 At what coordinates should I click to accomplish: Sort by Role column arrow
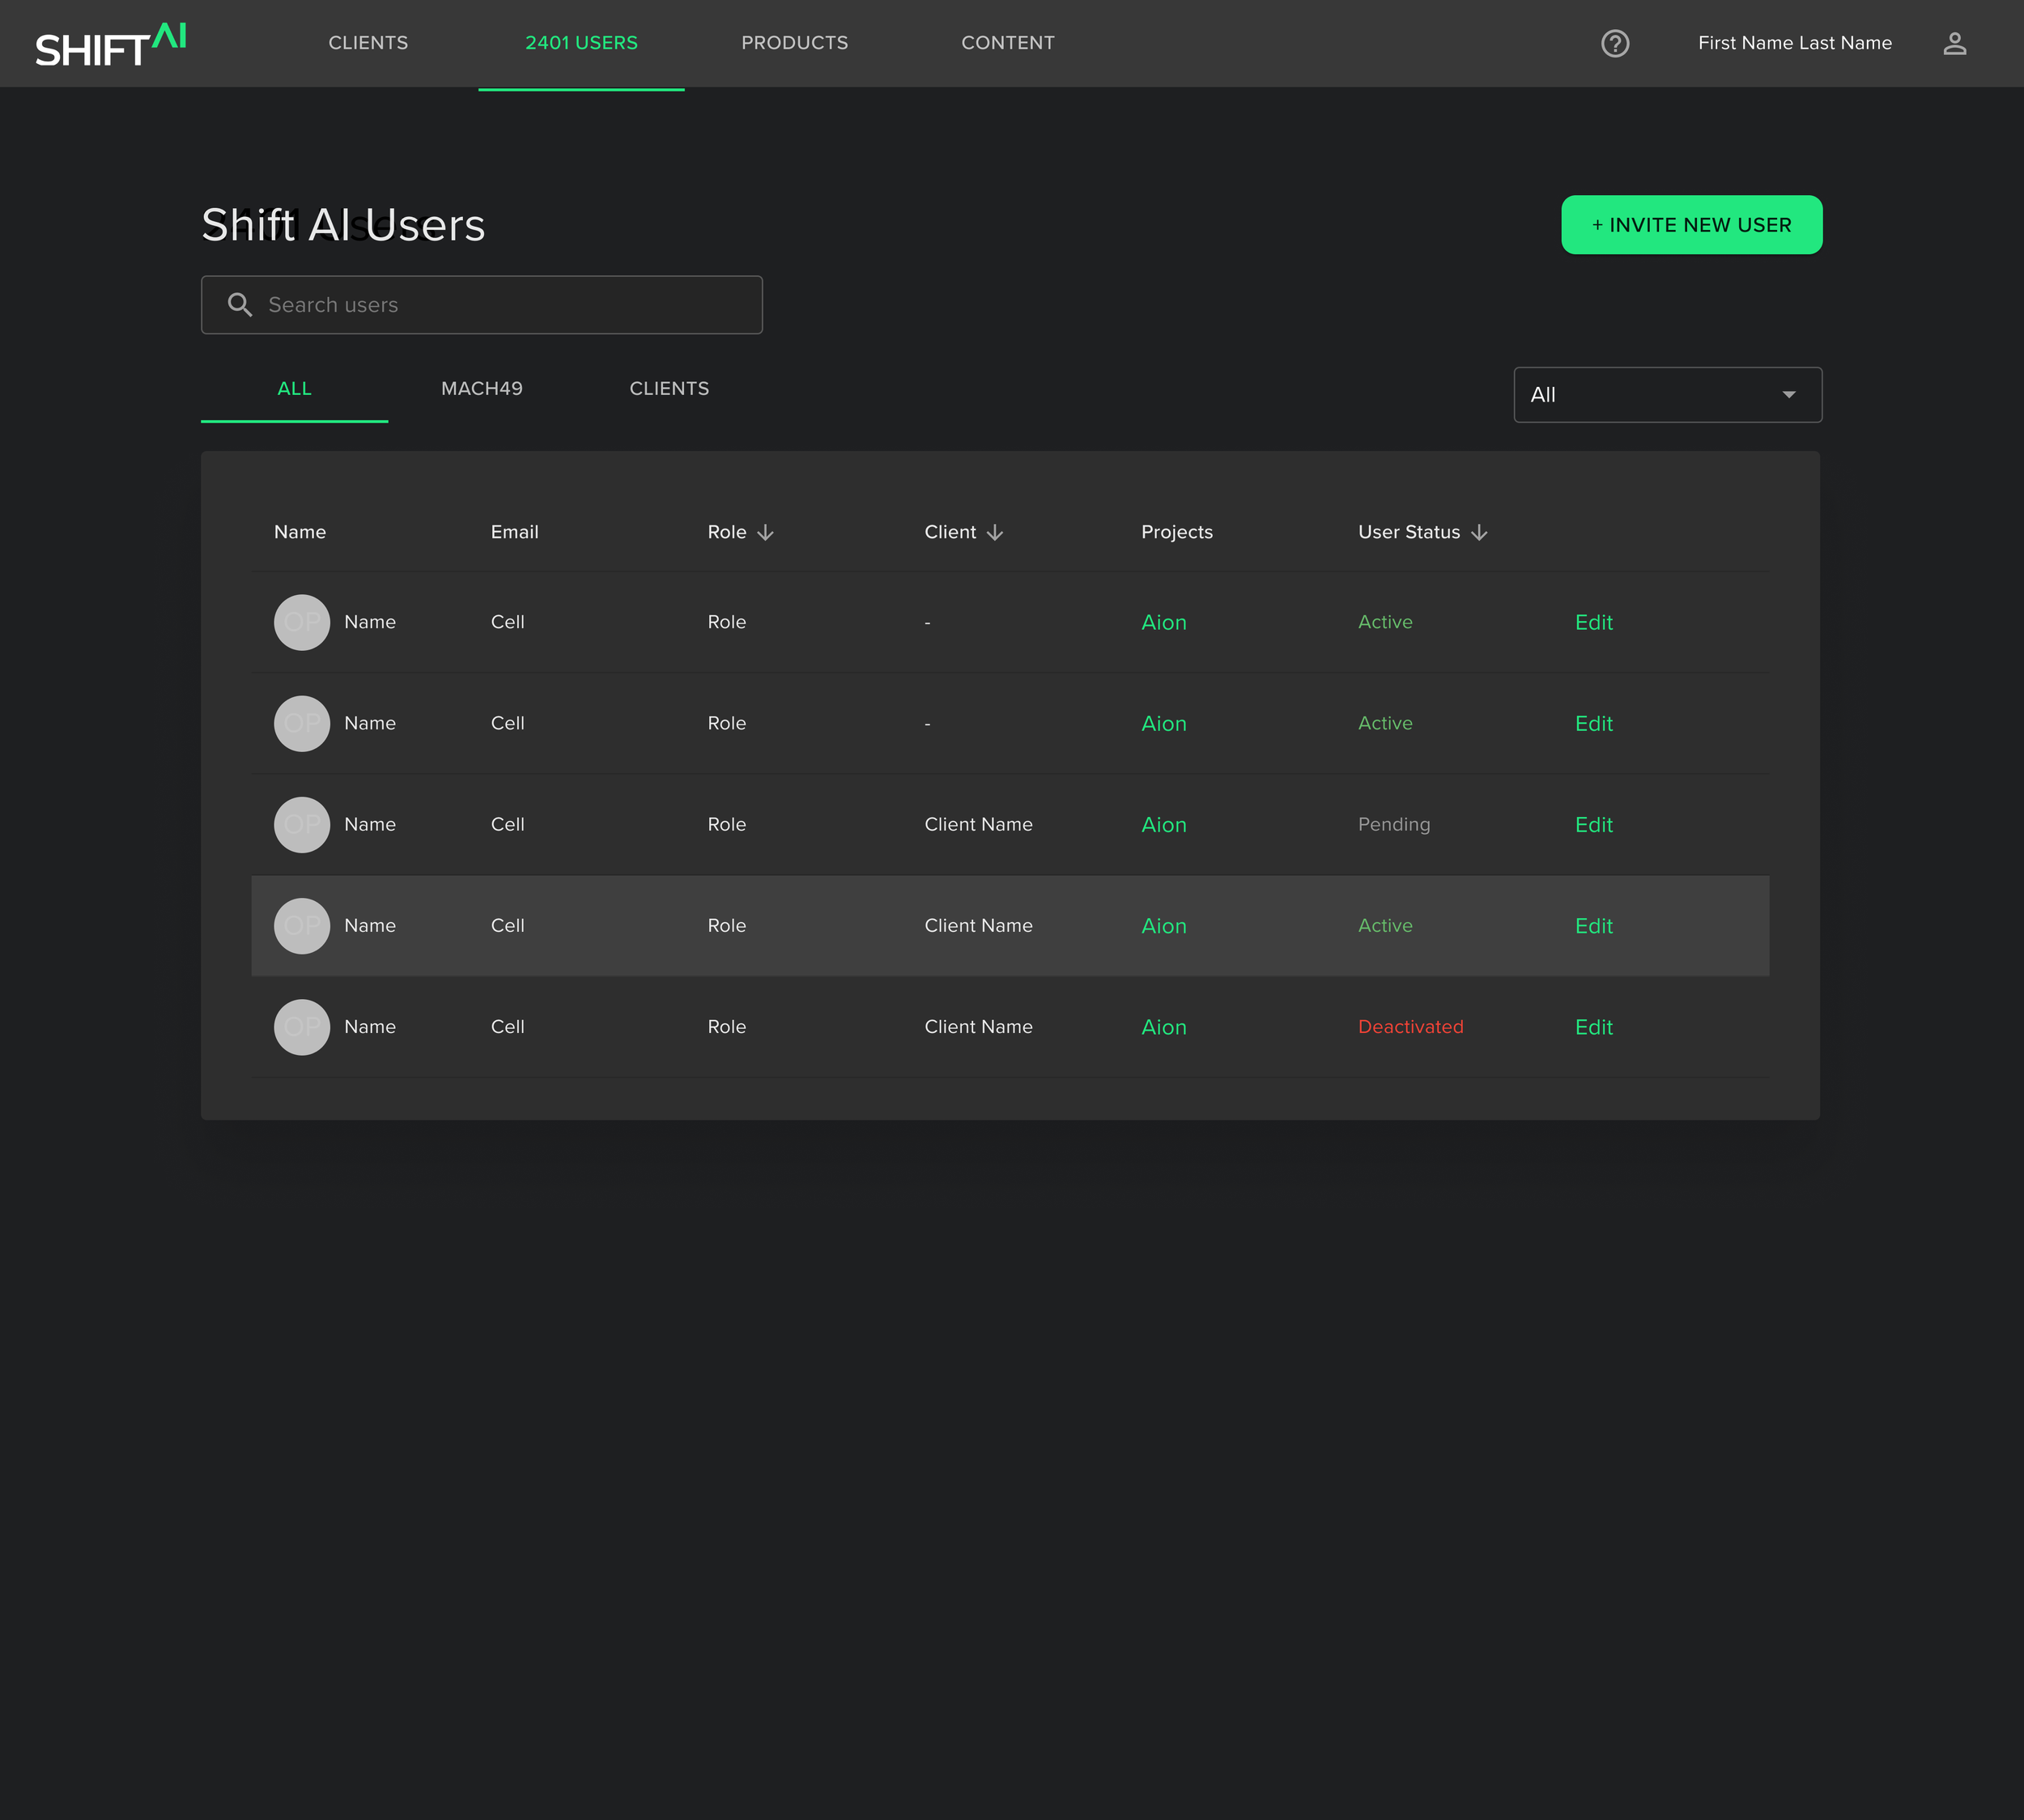(765, 532)
